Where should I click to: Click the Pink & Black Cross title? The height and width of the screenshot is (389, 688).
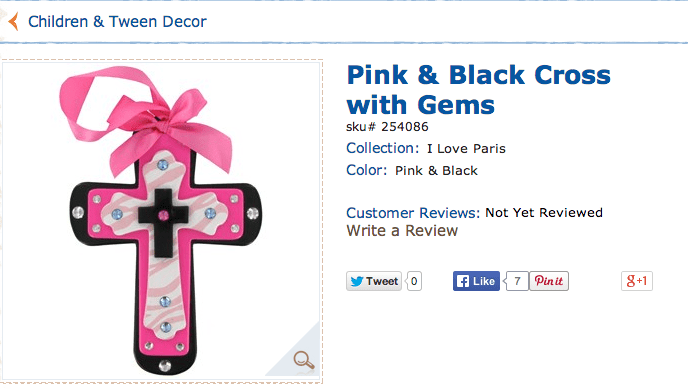click(478, 89)
